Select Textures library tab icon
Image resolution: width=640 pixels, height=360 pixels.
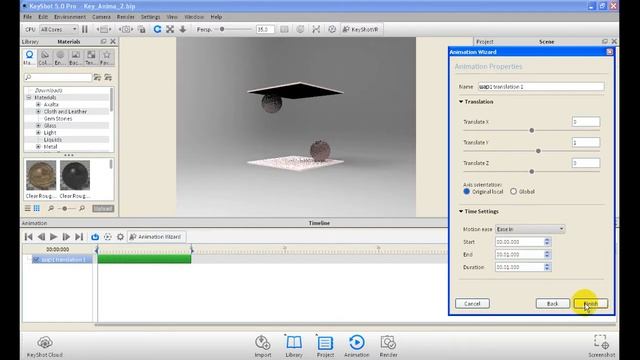[x=91, y=58]
